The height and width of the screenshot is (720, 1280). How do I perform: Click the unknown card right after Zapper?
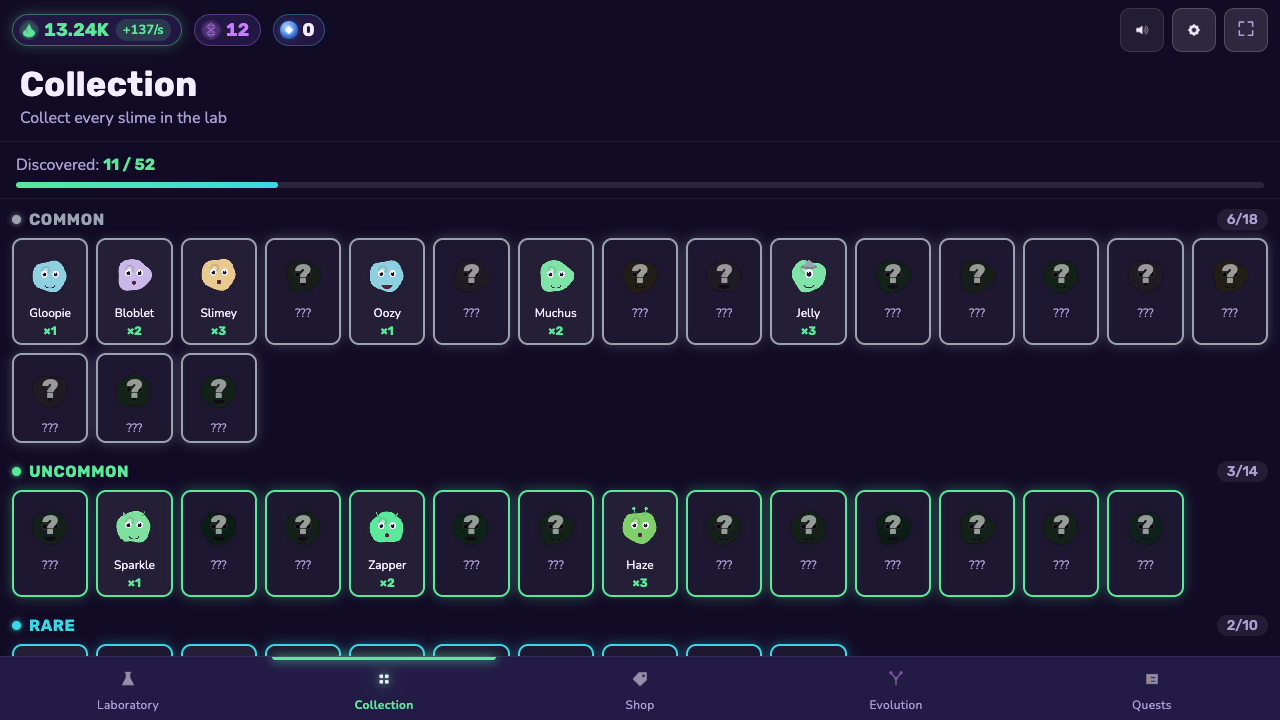[x=471, y=543]
